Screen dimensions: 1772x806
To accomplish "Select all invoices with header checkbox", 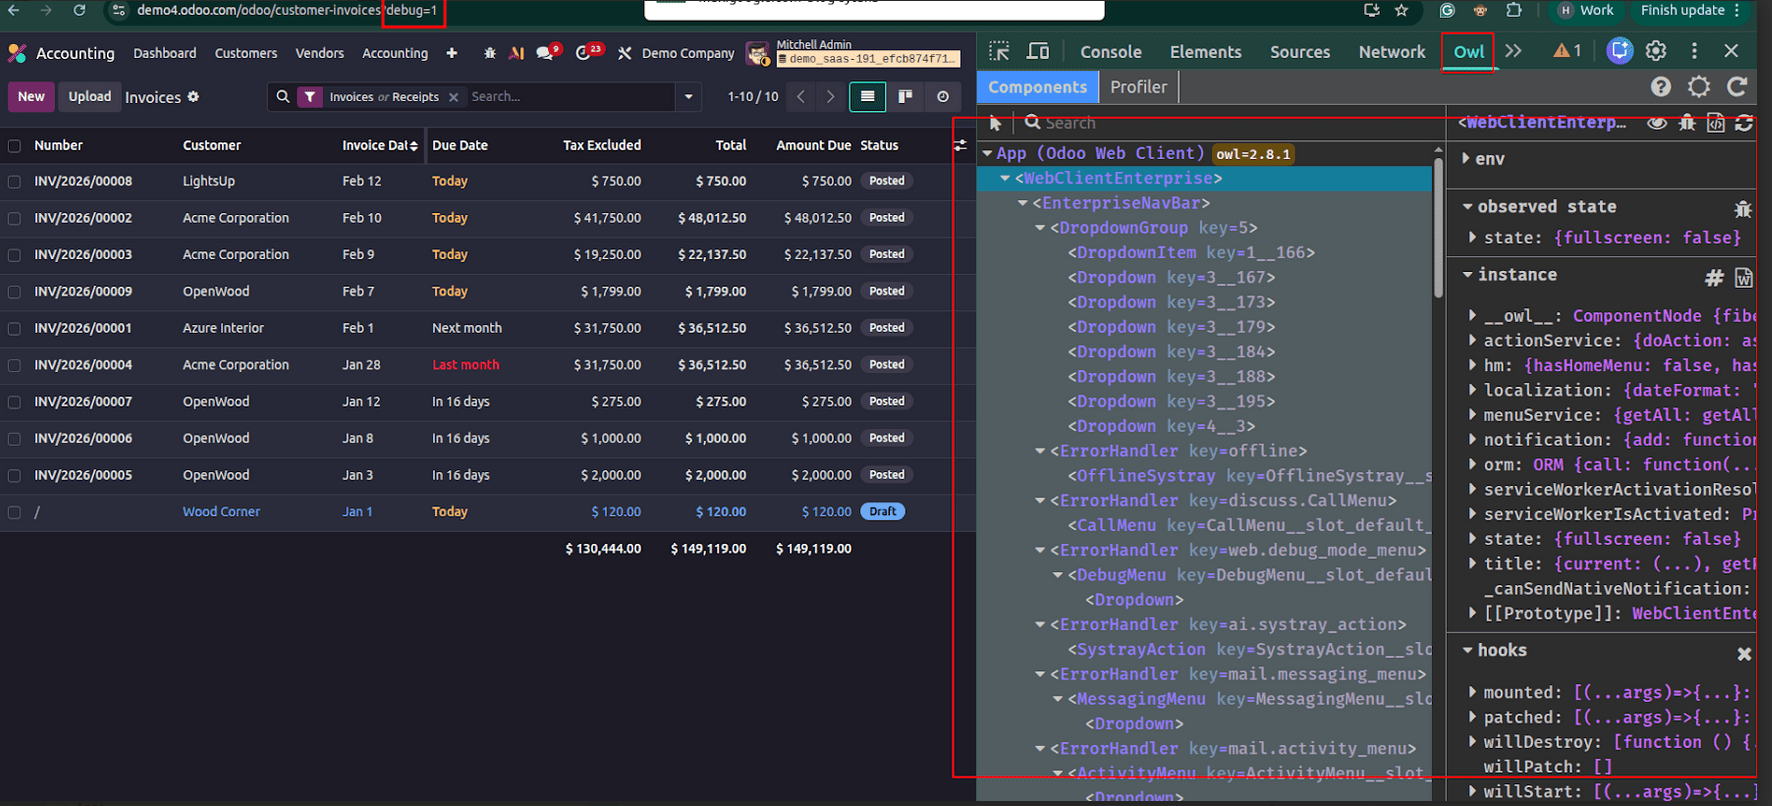I will click(x=14, y=146).
